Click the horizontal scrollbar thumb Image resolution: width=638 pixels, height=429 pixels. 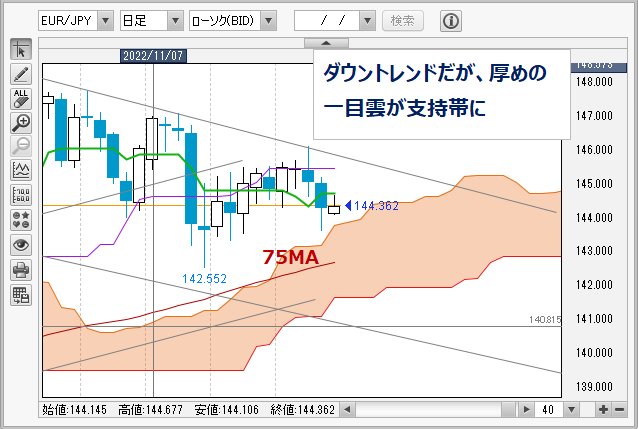click(509, 409)
